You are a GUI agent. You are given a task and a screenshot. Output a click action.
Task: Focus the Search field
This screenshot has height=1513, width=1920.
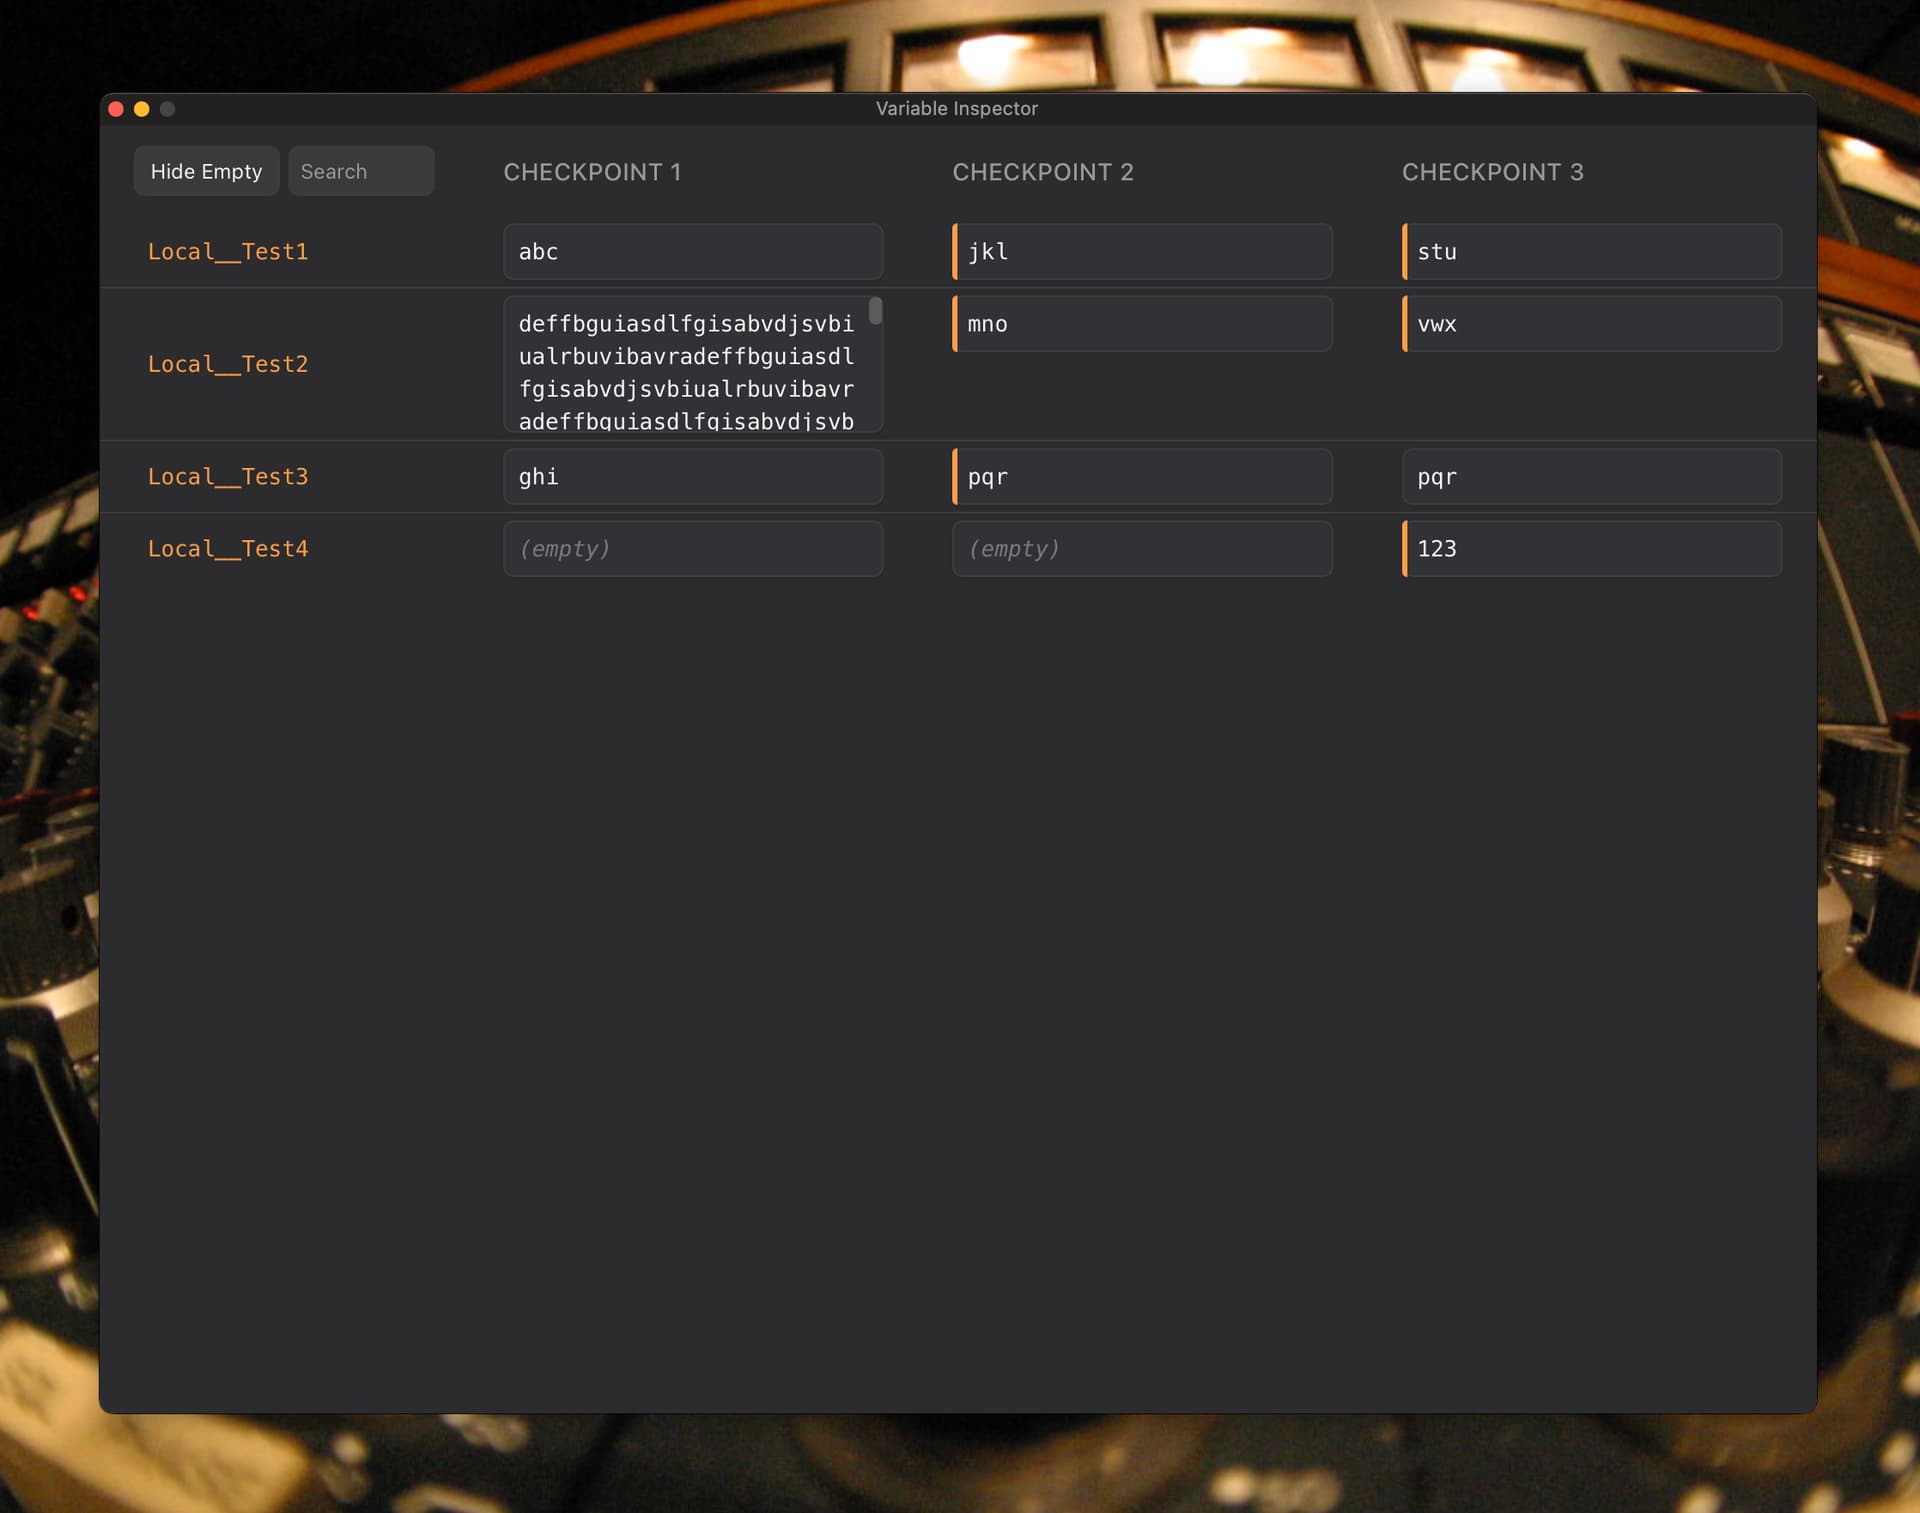[x=361, y=171]
